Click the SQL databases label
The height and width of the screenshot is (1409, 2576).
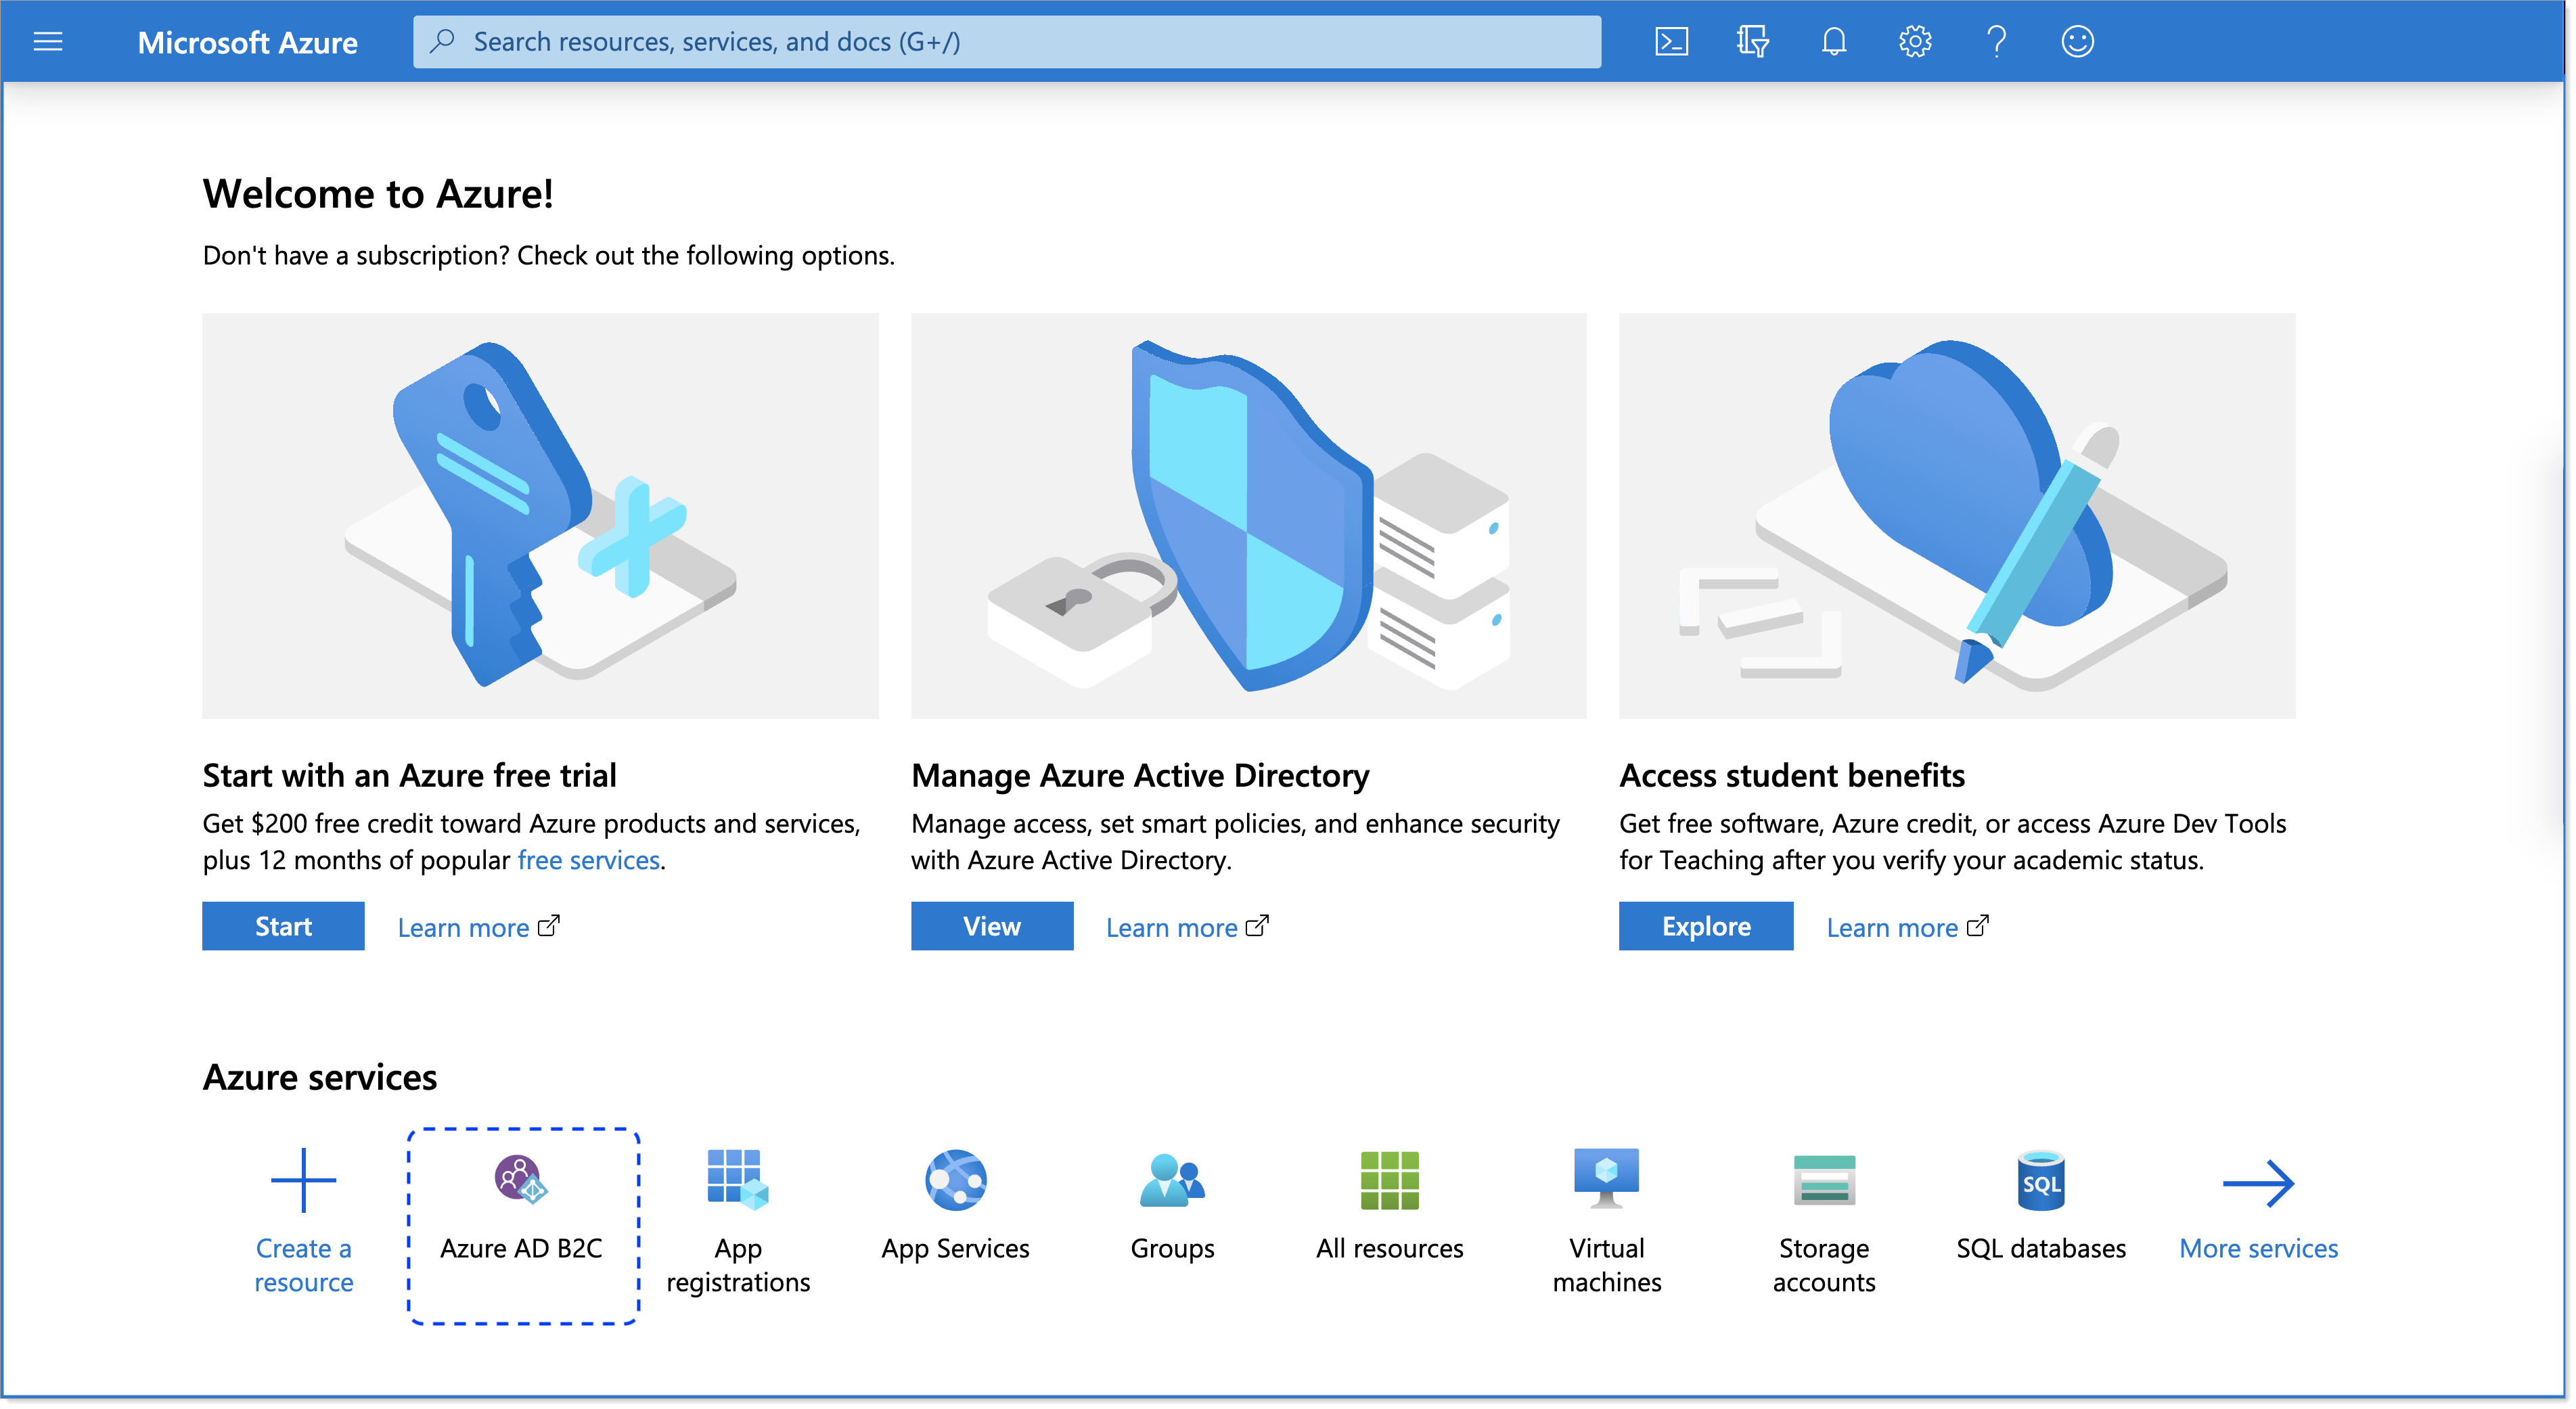[2040, 1248]
